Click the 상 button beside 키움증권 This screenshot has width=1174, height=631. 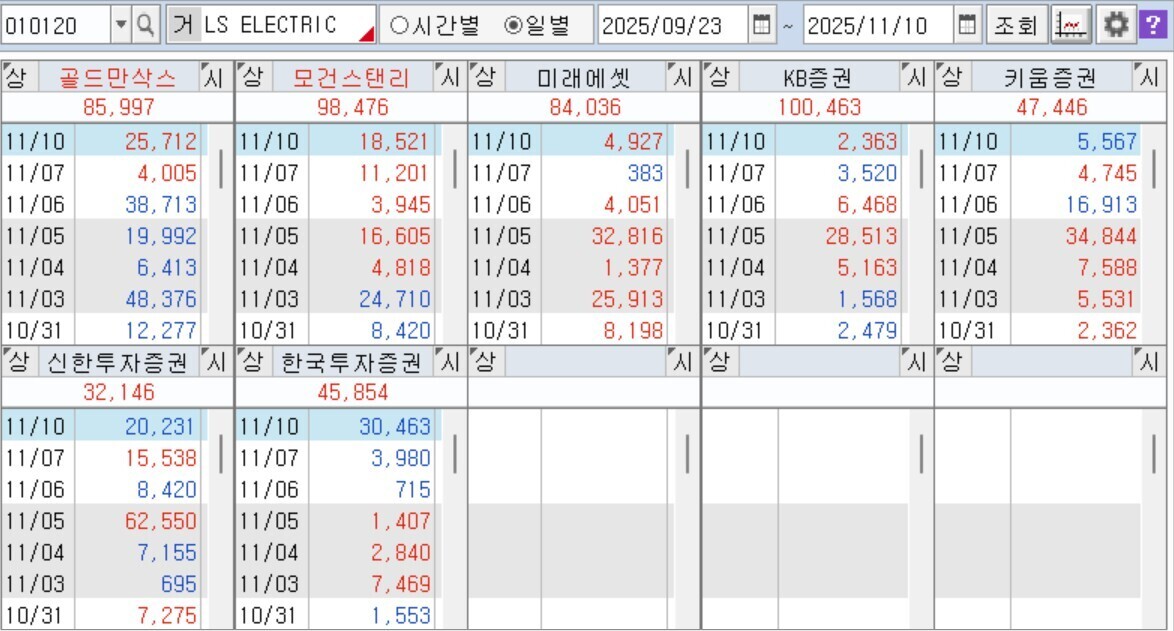pos(953,77)
